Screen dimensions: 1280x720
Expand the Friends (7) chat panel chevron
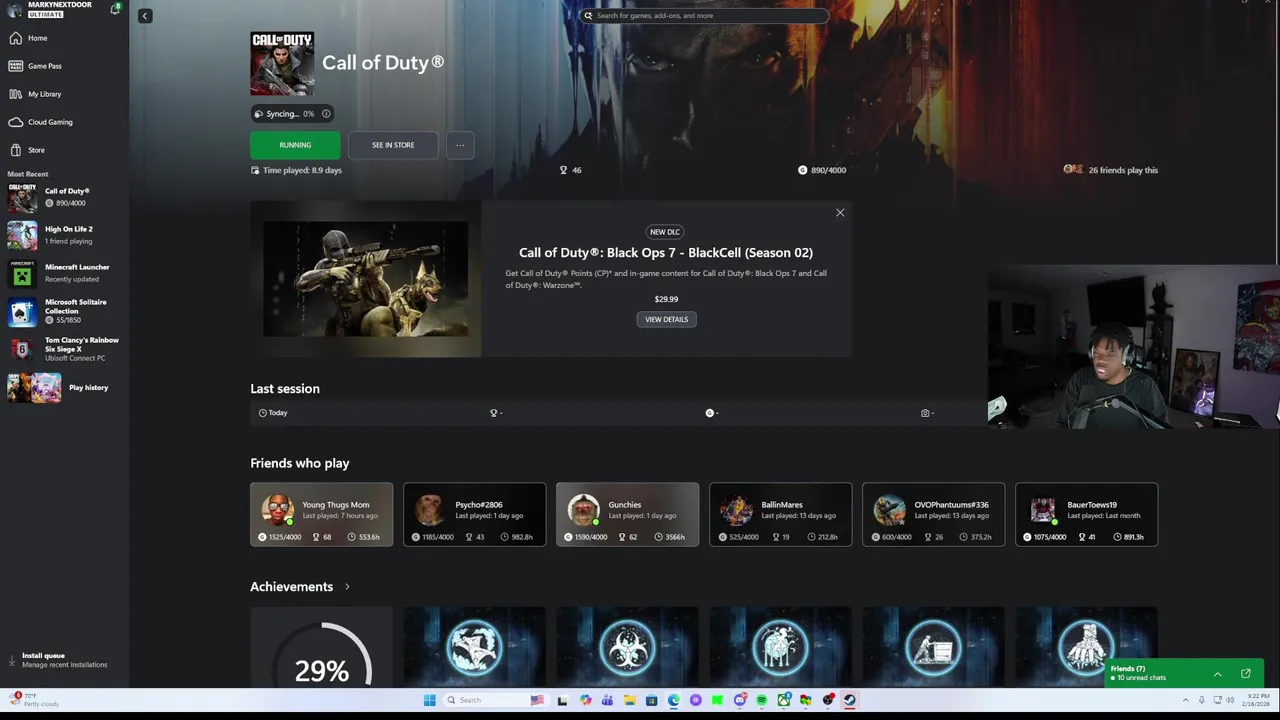point(1217,674)
